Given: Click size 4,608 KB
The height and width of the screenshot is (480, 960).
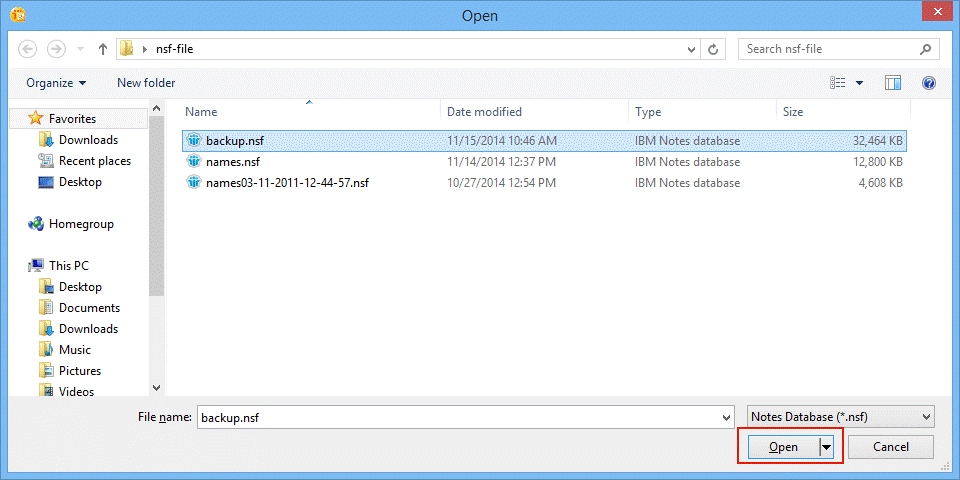Looking at the screenshot, I should [881, 182].
